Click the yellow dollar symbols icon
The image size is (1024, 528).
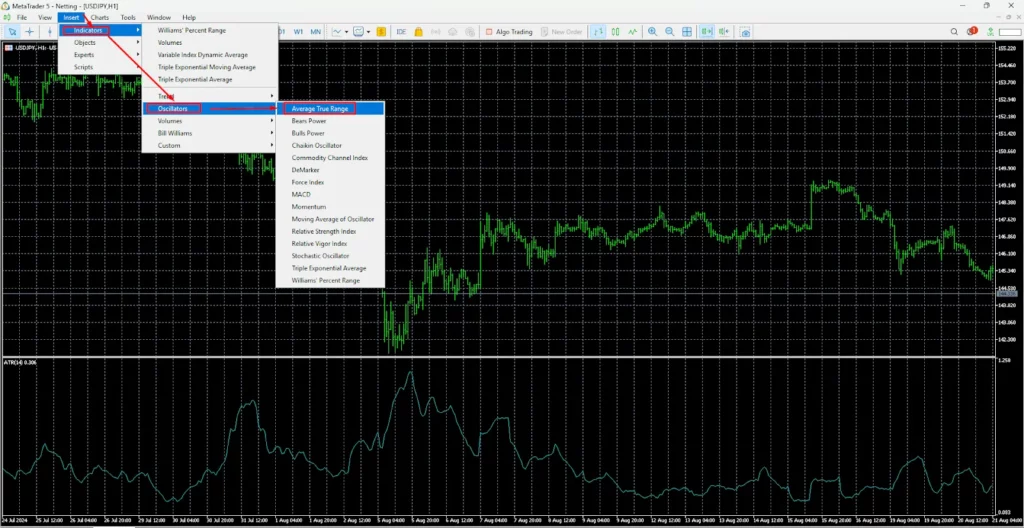coord(381,31)
